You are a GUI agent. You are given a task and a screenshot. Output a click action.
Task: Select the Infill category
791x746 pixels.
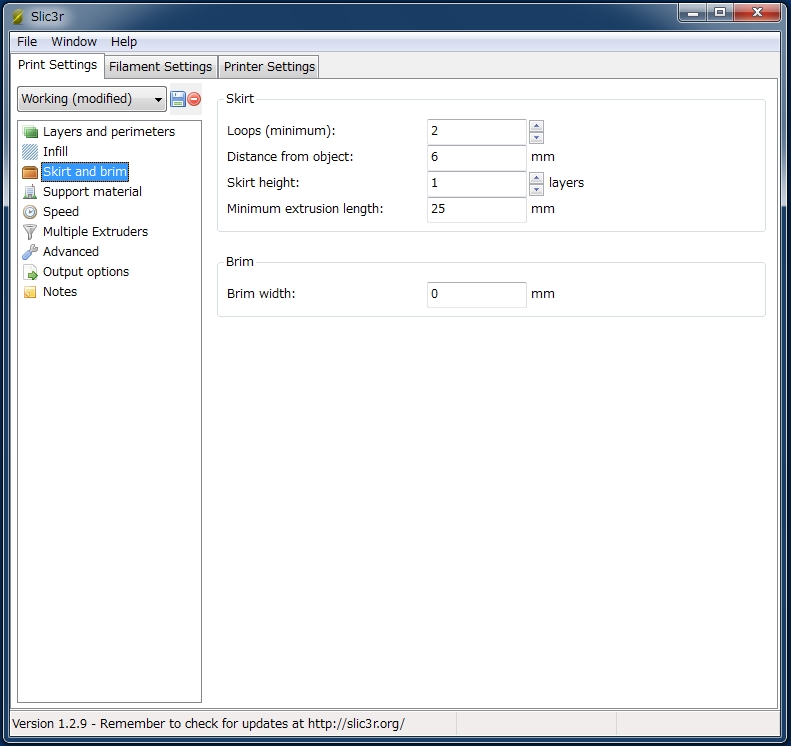(x=55, y=152)
